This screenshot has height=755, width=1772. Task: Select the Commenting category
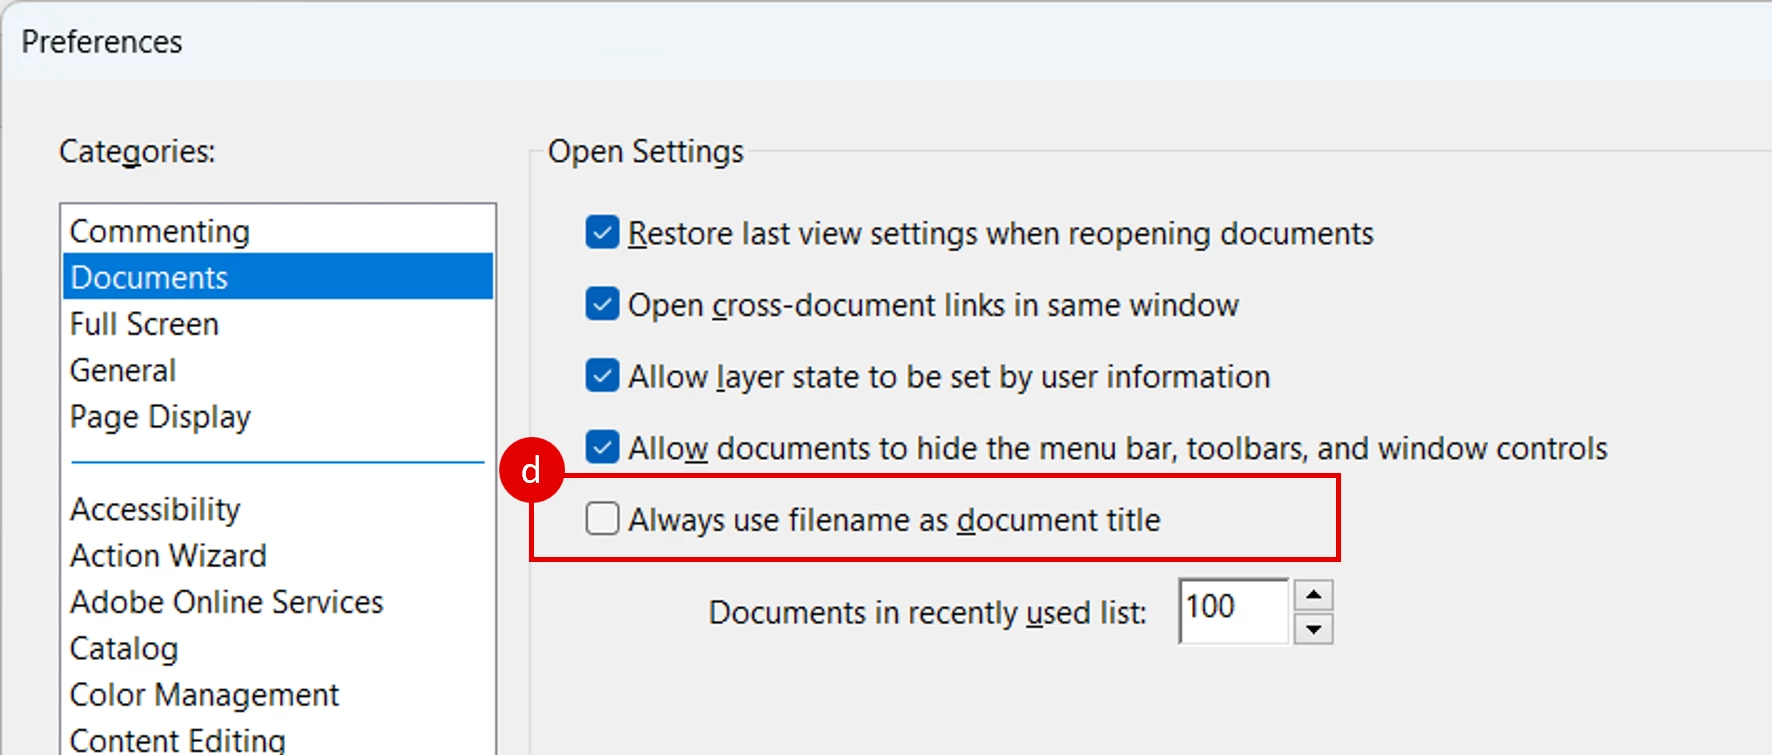(278, 231)
